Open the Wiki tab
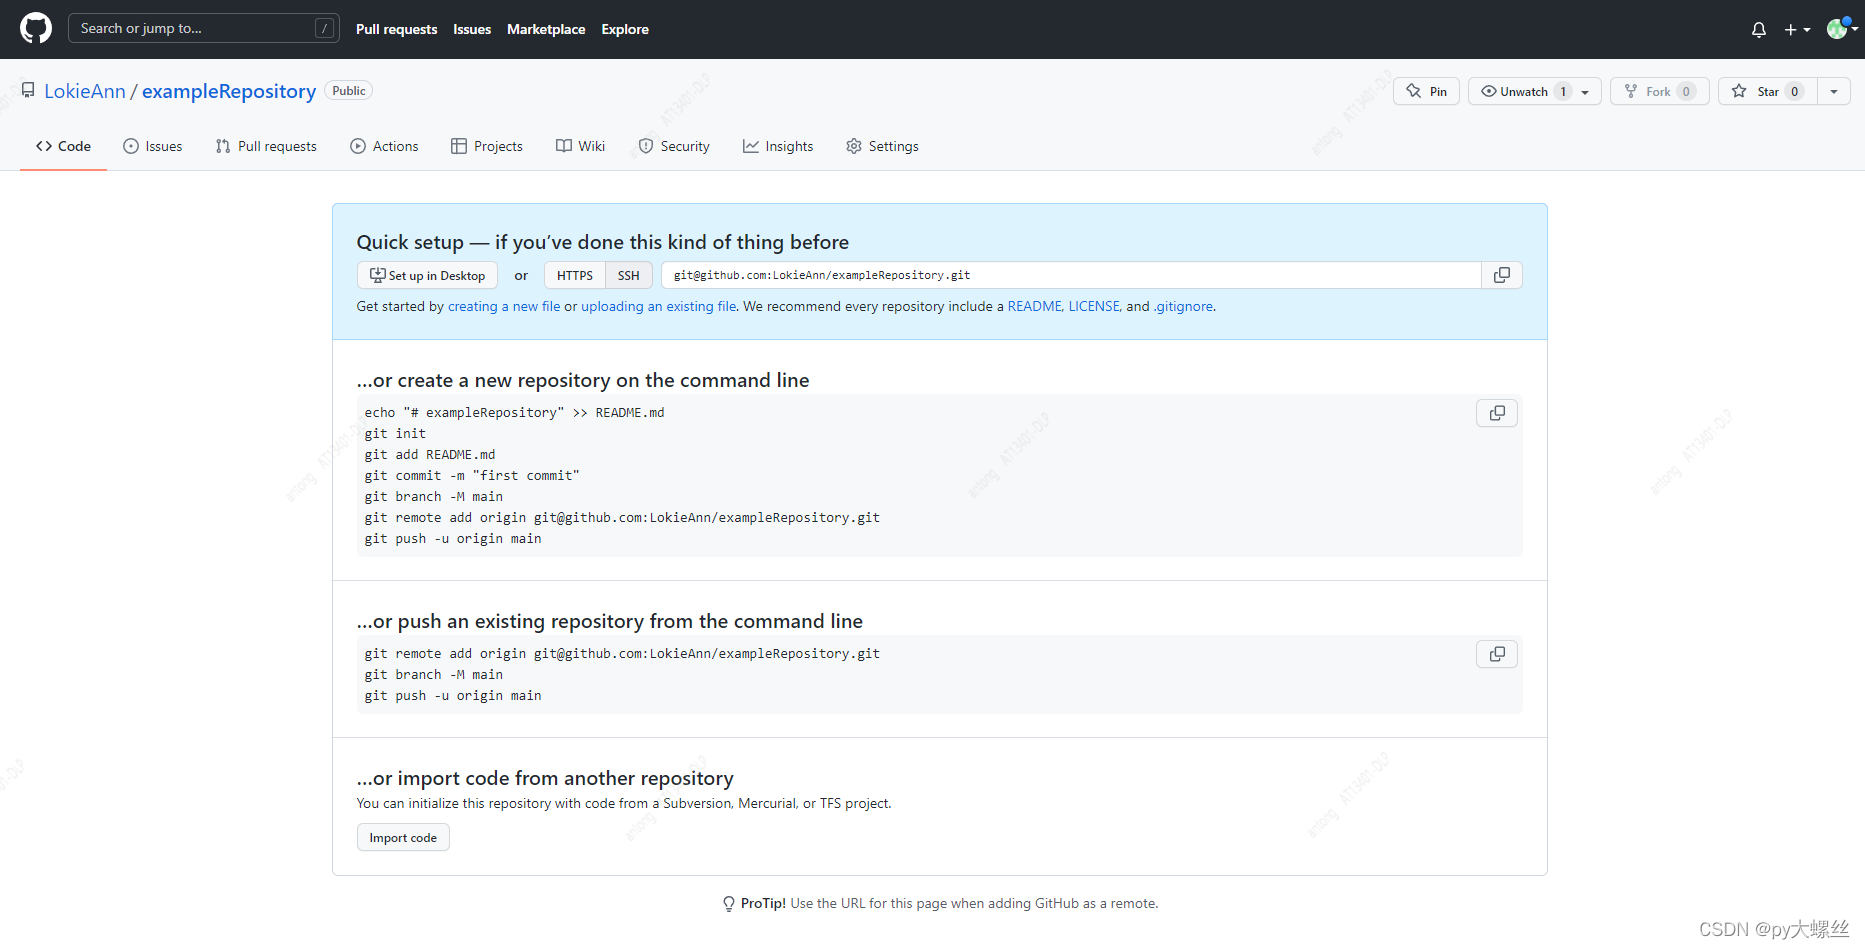 click(581, 146)
